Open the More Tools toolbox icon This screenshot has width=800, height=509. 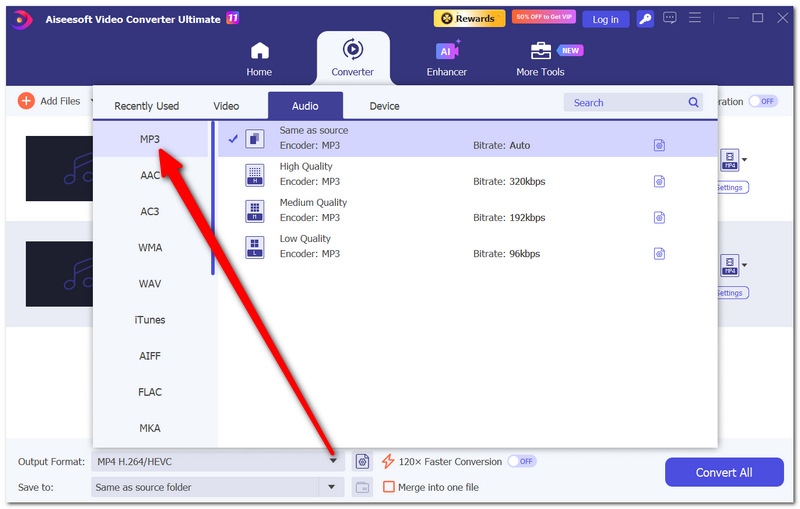tap(540, 50)
